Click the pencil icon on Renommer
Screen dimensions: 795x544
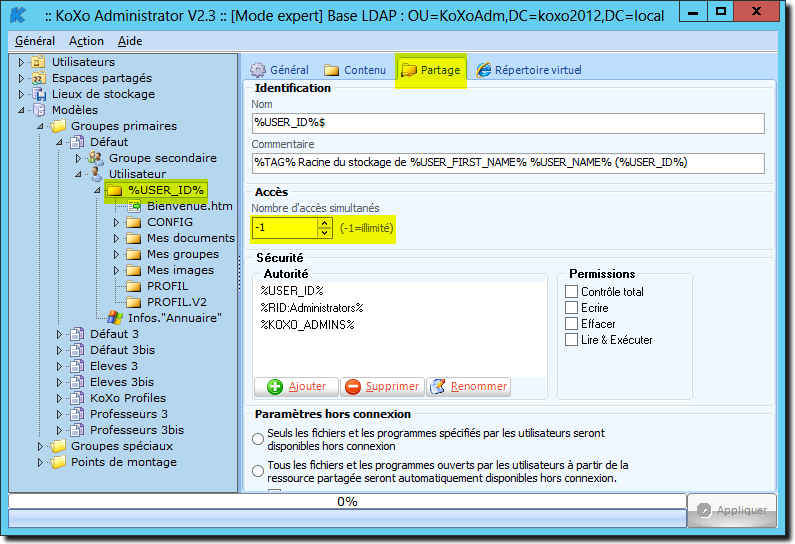[x=438, y=386]
